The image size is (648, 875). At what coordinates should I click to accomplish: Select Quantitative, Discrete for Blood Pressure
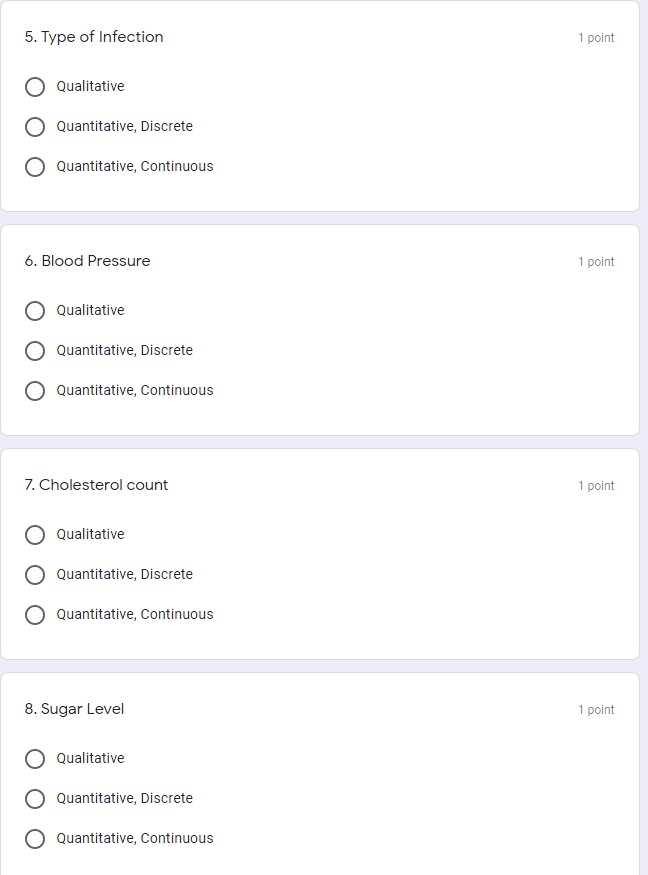click(x=35, y=351)
